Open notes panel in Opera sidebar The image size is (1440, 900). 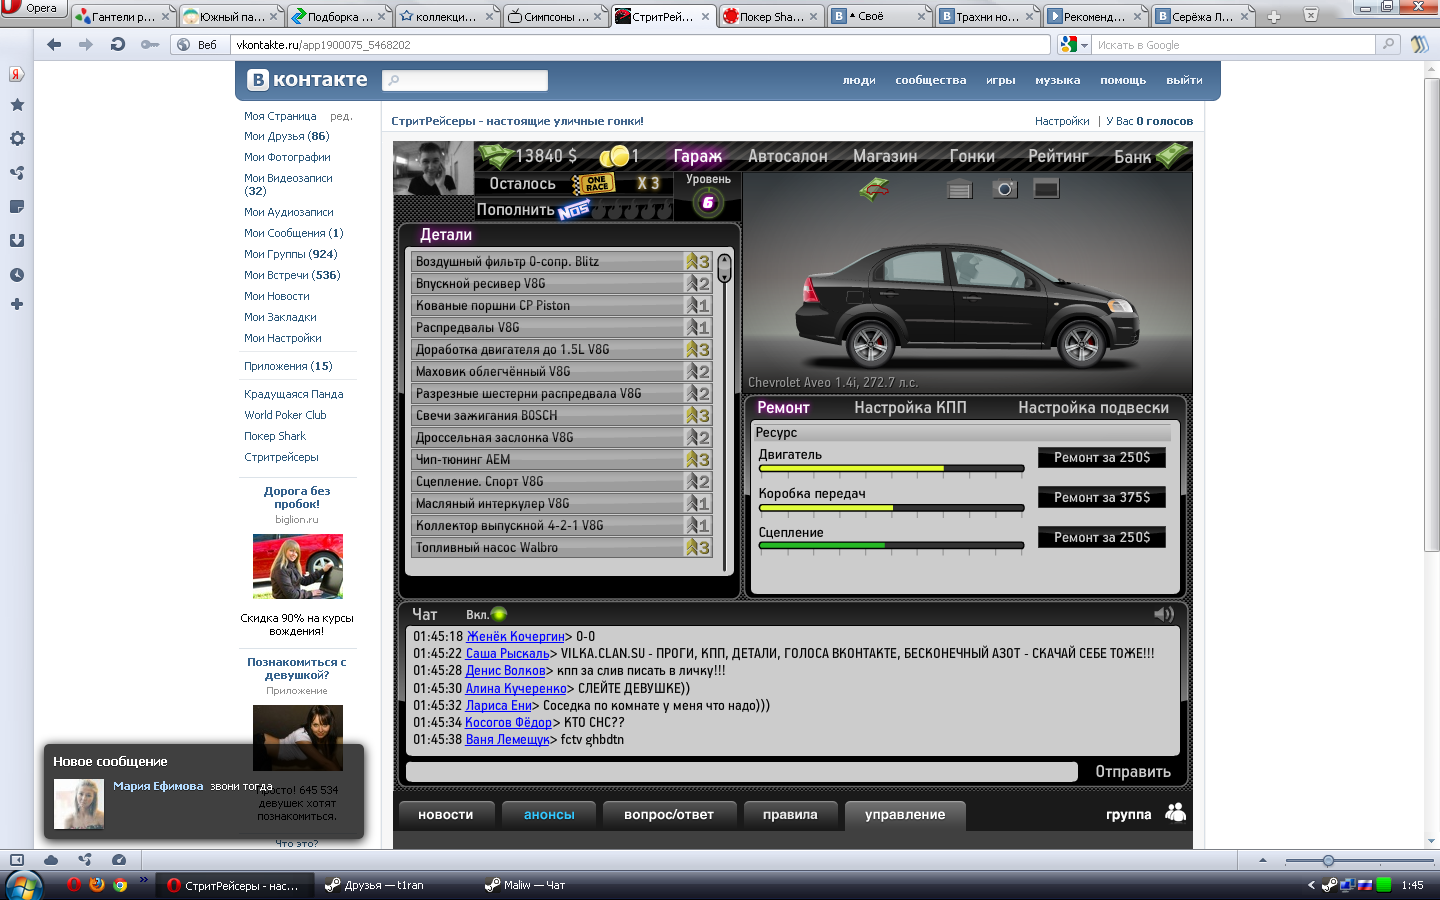pyautogui.click(x=17, y=207)
